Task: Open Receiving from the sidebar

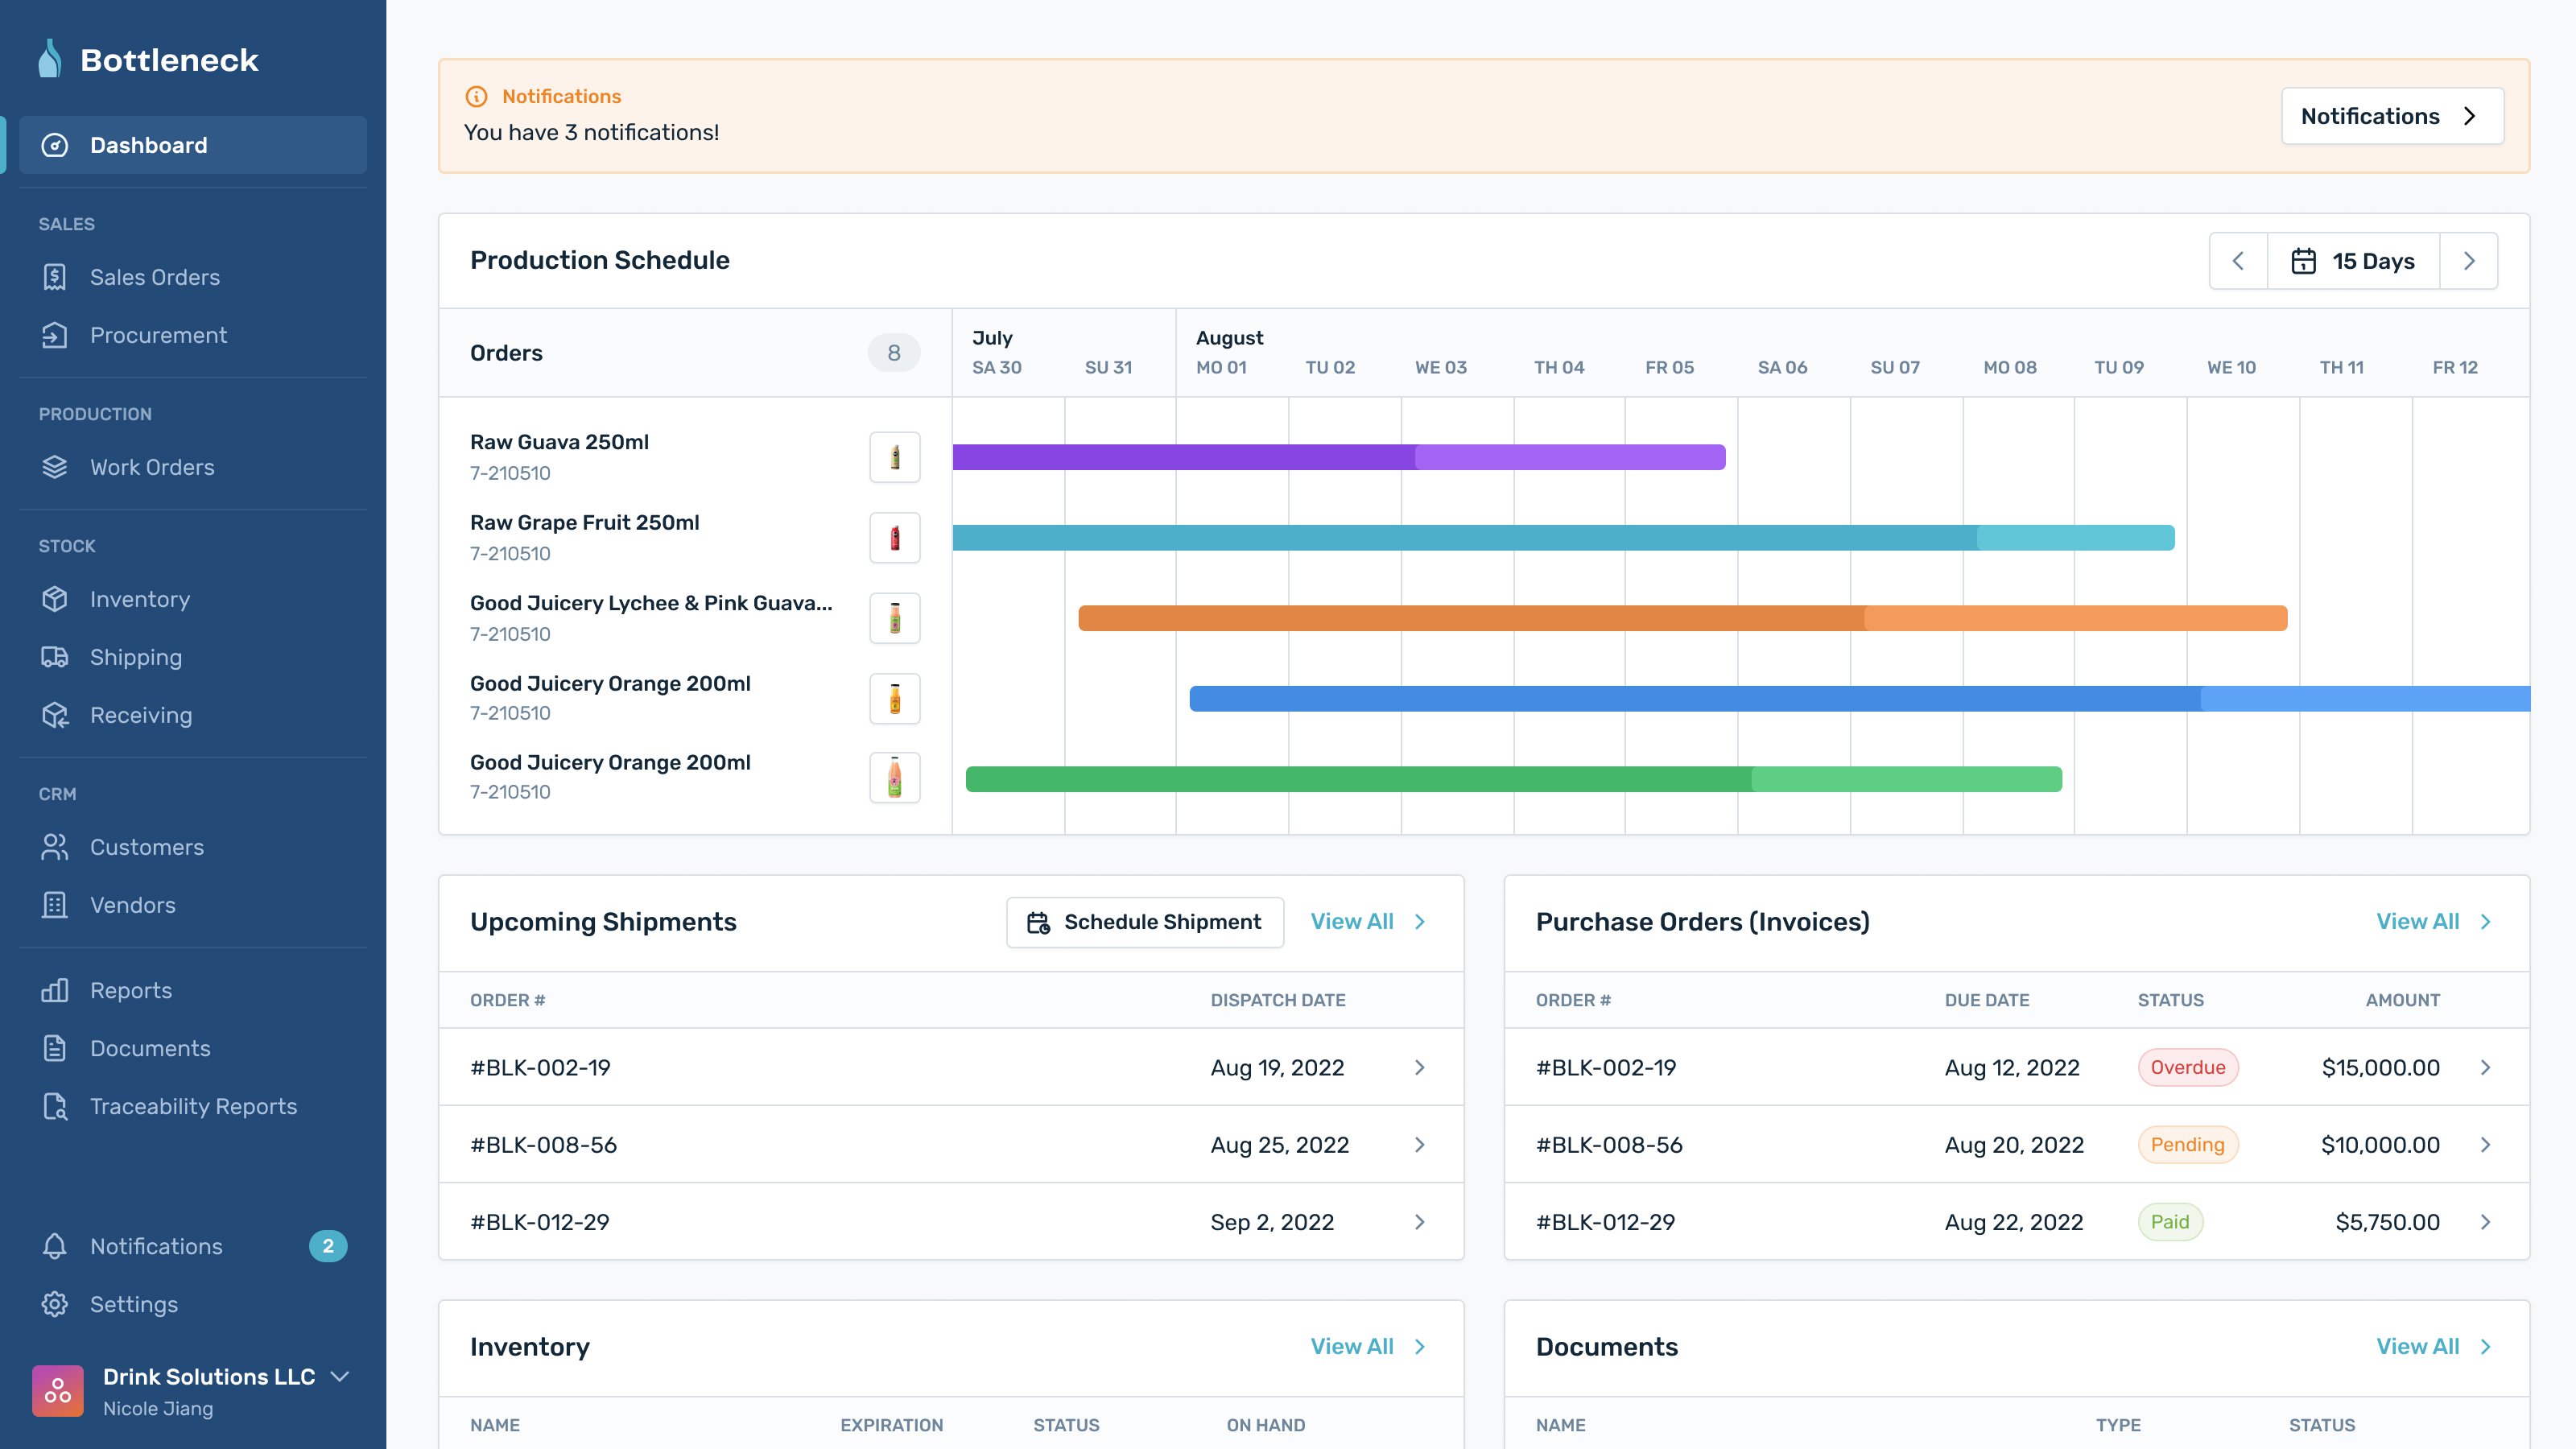Action: pos(140,715)
